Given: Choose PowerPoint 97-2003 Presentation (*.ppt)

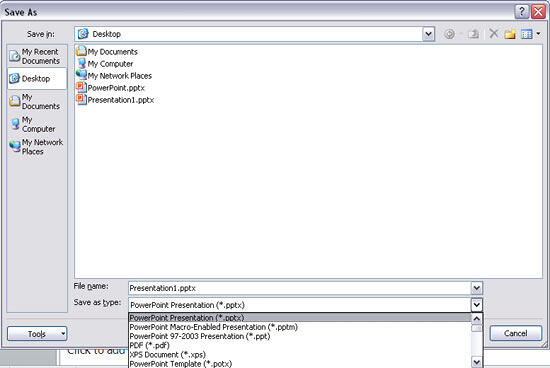Looking at the screenshot, I should [x=300, y=336].
